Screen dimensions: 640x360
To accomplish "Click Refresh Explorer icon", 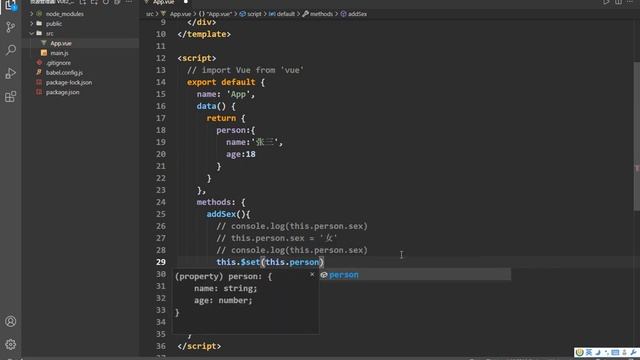I will pyautogui.click(x=106, y=2).
